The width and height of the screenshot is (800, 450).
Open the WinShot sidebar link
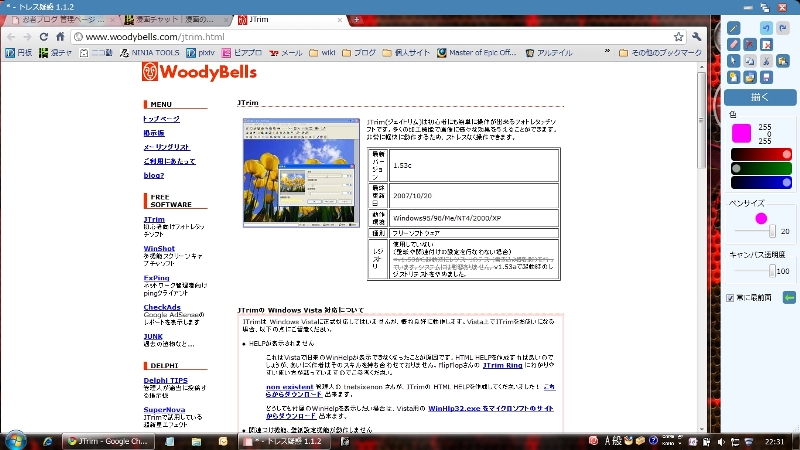coord(159,248)
